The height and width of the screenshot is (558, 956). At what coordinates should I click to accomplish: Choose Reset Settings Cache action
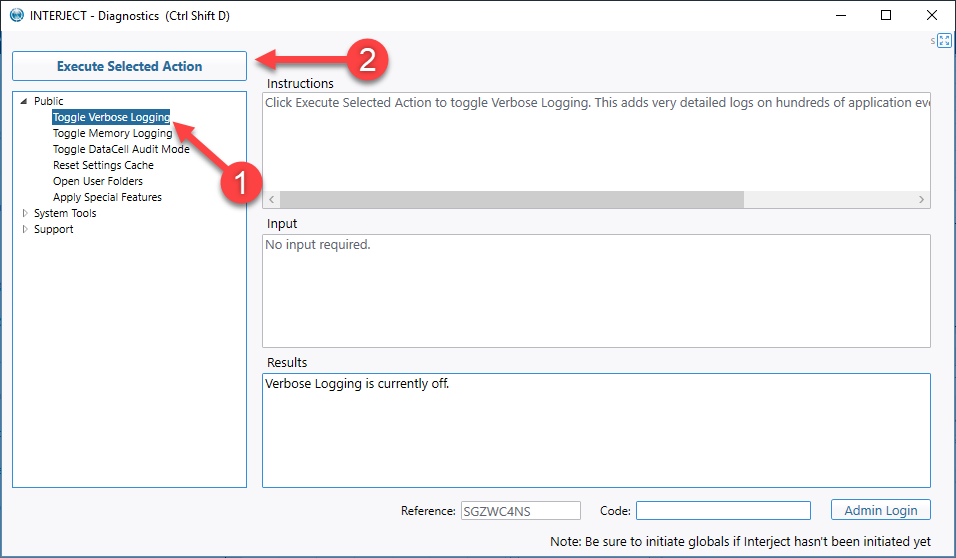point(103,165)
